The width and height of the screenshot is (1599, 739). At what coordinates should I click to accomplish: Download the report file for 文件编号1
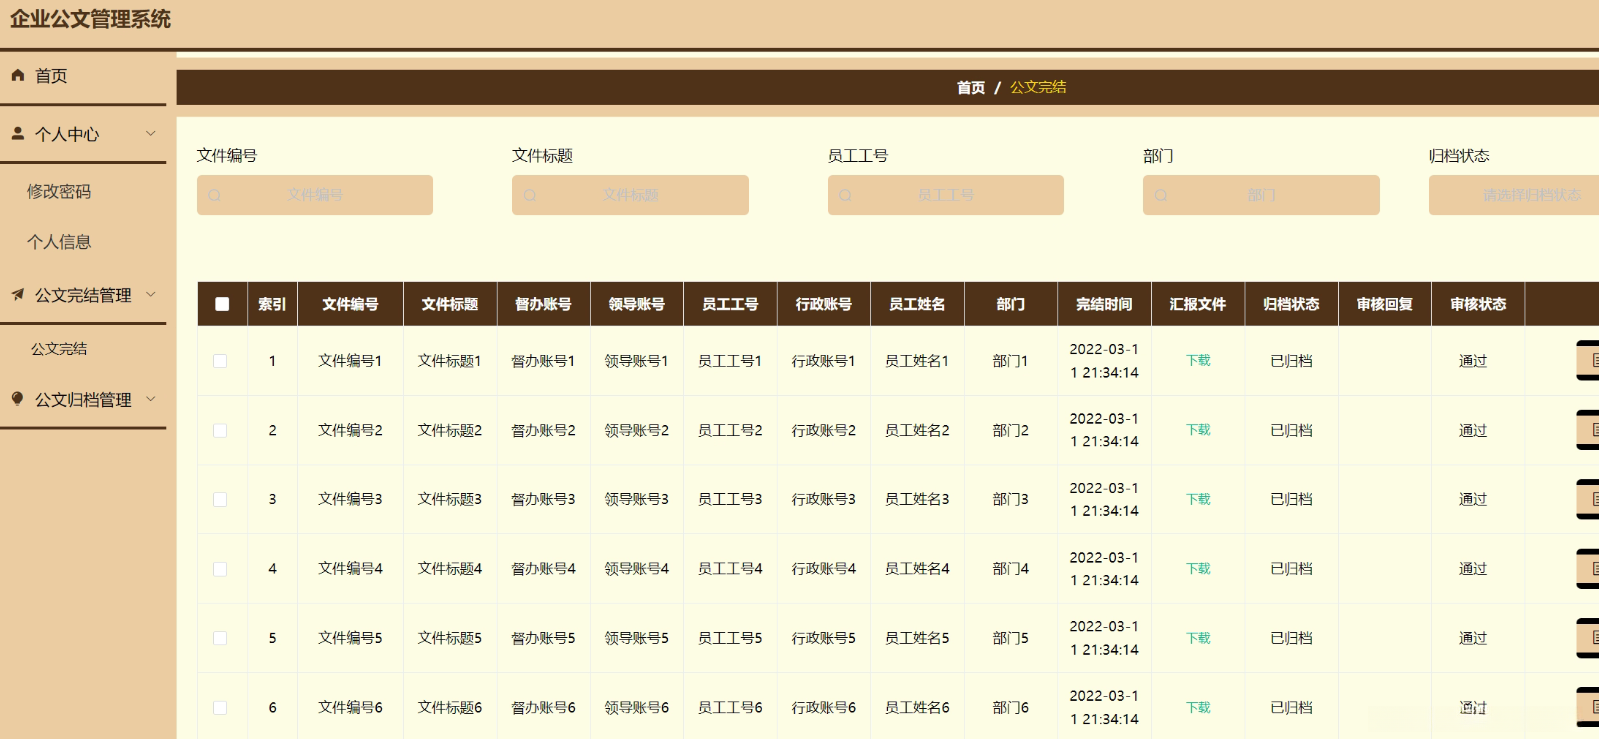1198,361
